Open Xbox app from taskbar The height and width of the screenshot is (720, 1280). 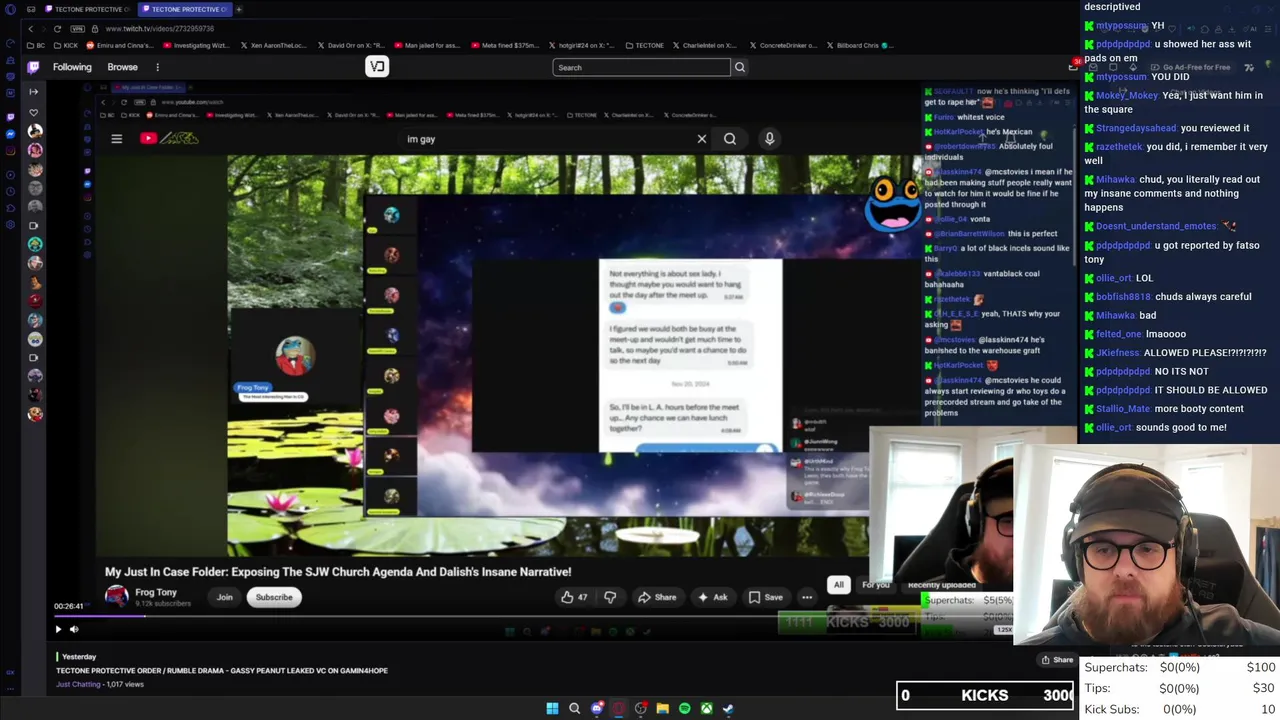(706, 708)
